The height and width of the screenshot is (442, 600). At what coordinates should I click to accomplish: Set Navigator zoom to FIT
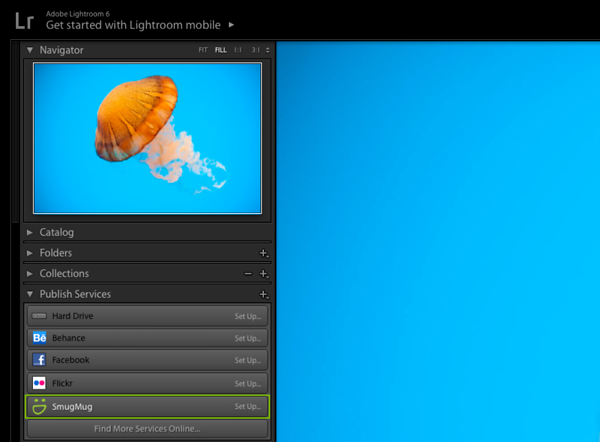(203, 50)
